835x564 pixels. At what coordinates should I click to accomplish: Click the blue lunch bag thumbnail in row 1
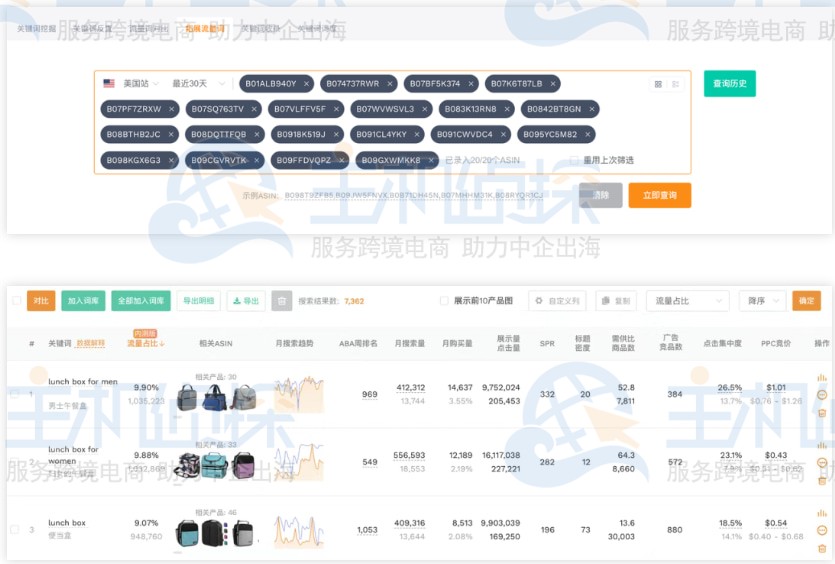click(215, 397)
